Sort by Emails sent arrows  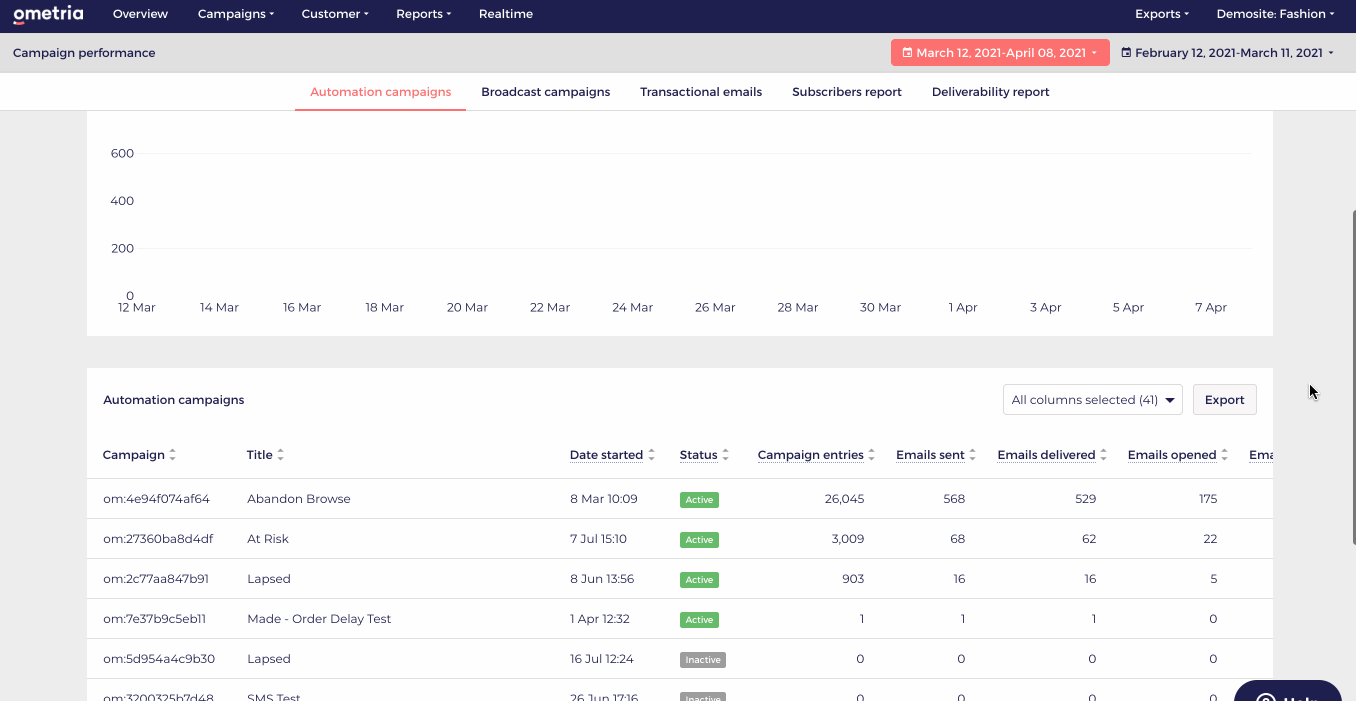point(973,455)
